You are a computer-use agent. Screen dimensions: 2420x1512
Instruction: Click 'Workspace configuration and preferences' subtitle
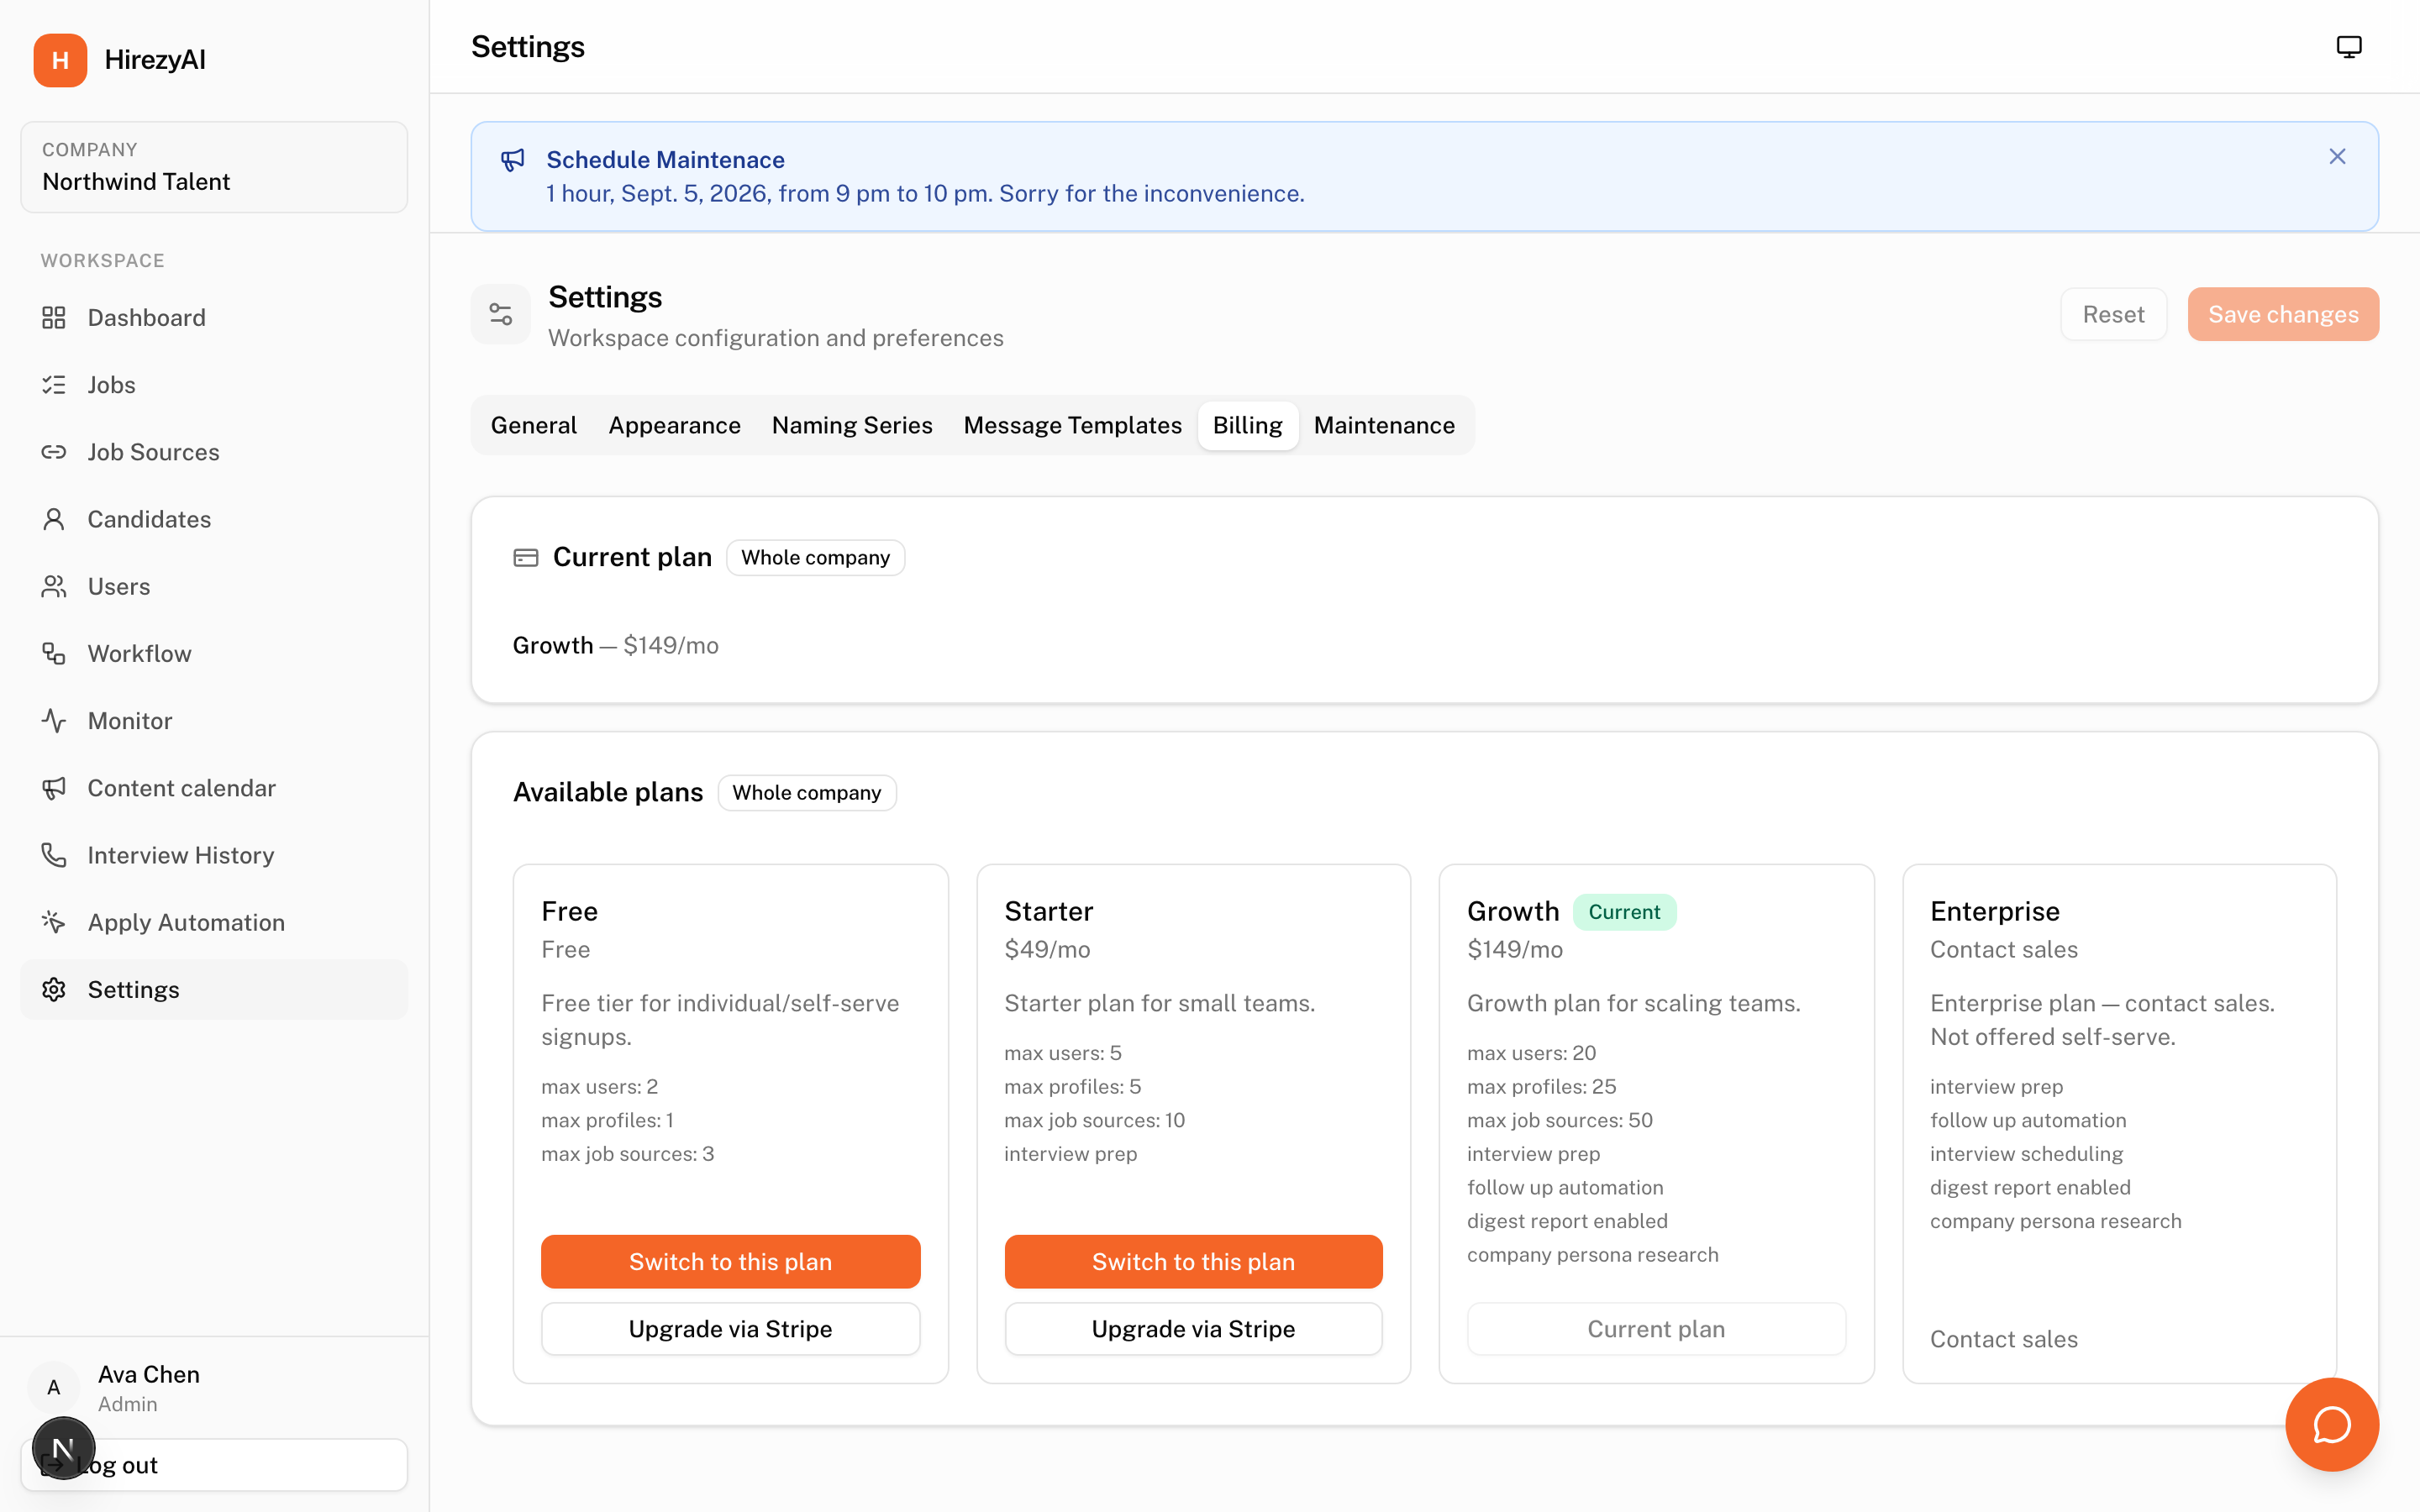[x=776, y=339]
